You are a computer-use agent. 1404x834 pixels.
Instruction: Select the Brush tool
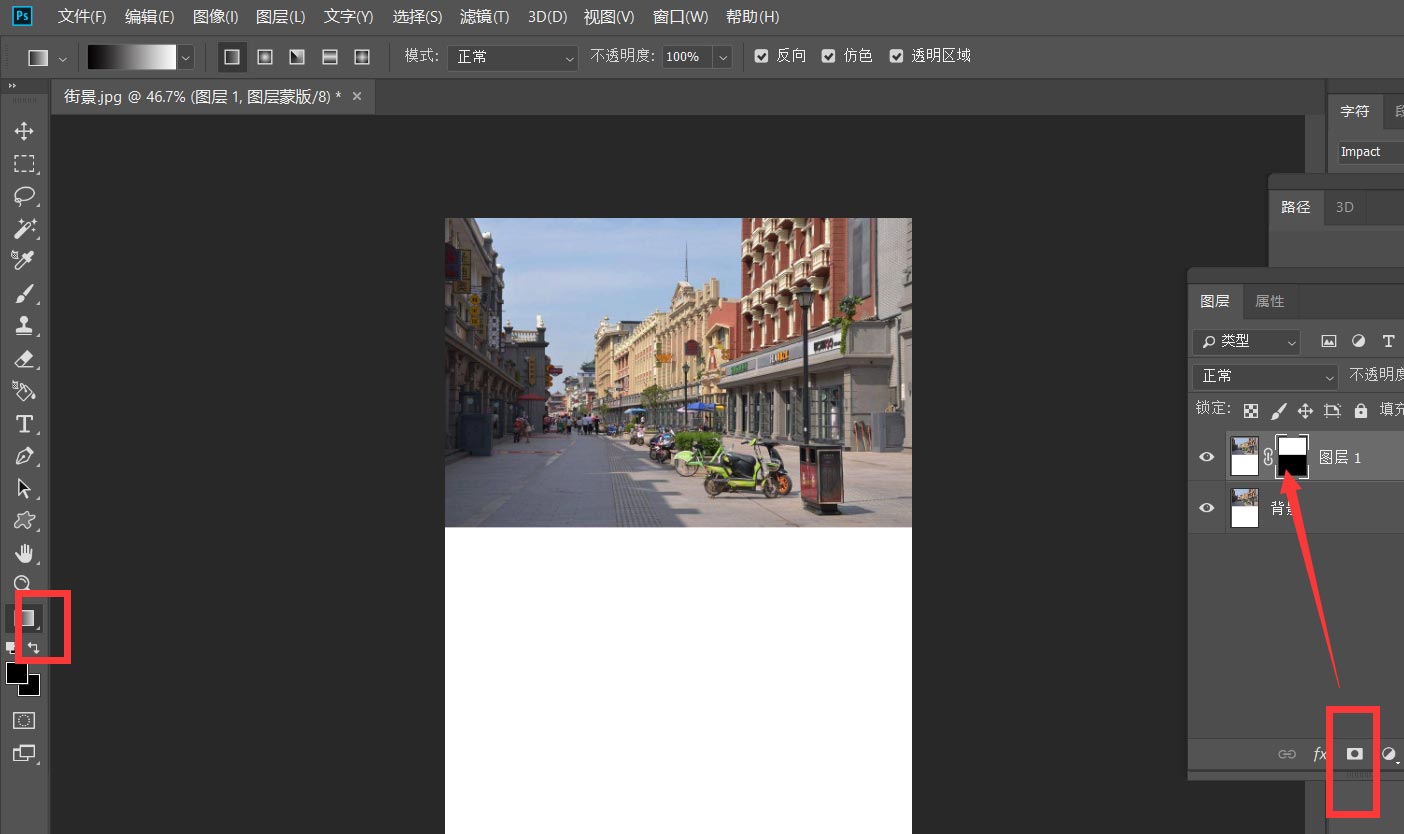coord(24,293)
